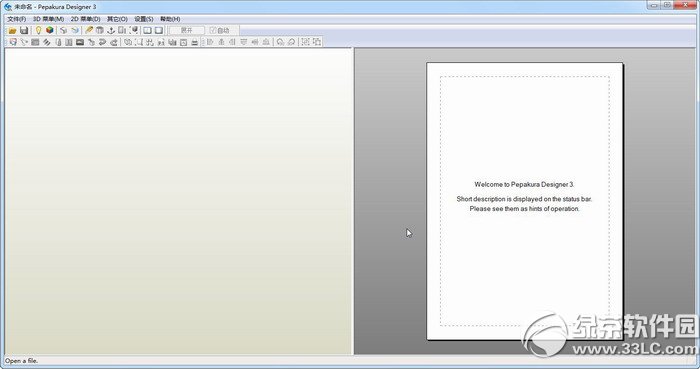This screenshot has width=700, height=369.
Task: Open the 设置(S) menu
Action: tap(144, 19)
